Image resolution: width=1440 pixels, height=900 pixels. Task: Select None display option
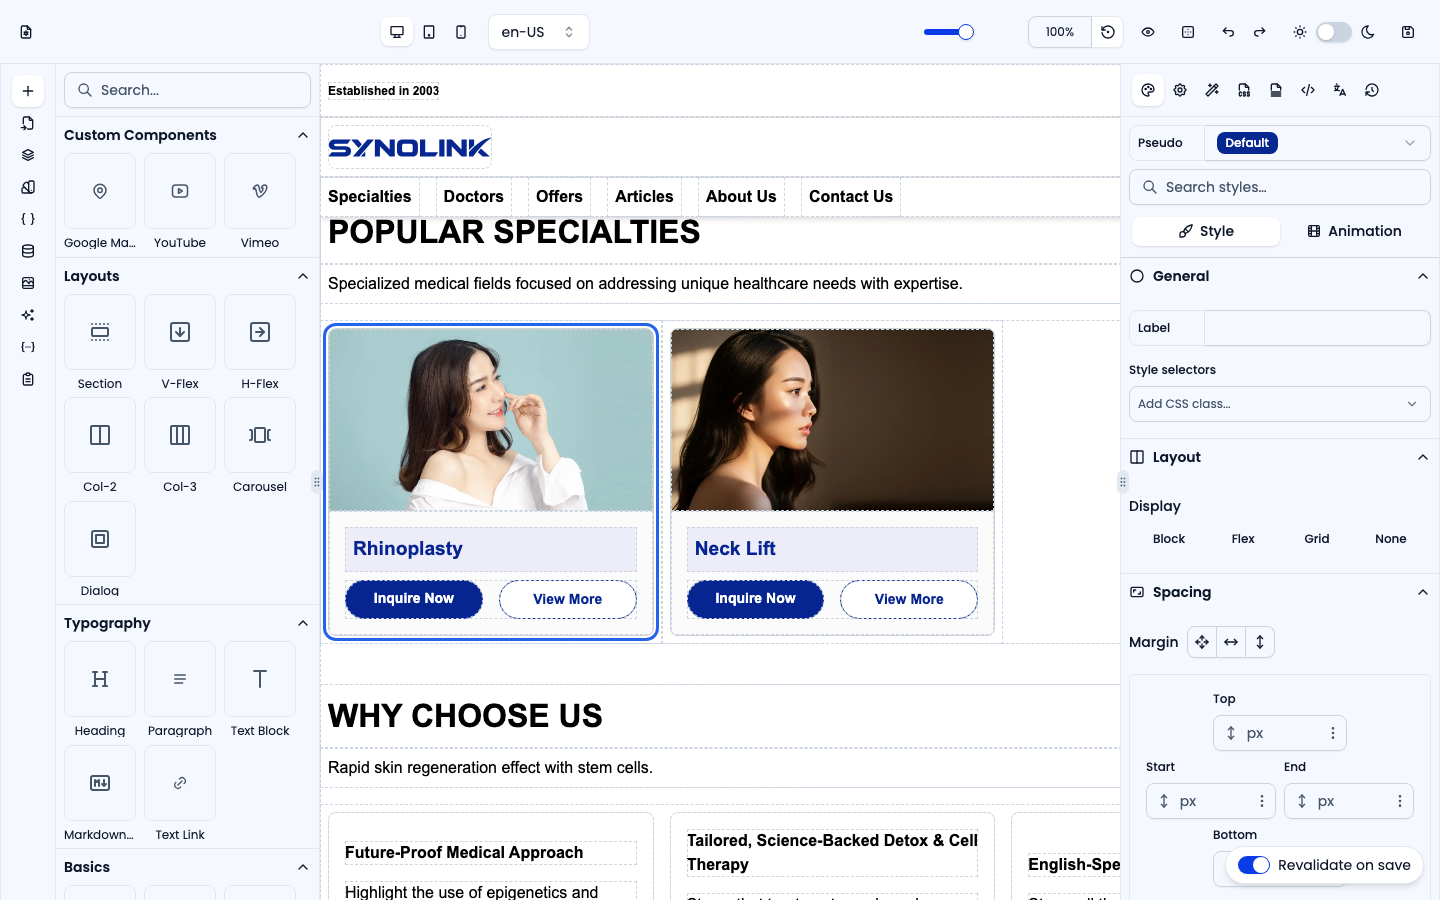(x=1391, y=539)
